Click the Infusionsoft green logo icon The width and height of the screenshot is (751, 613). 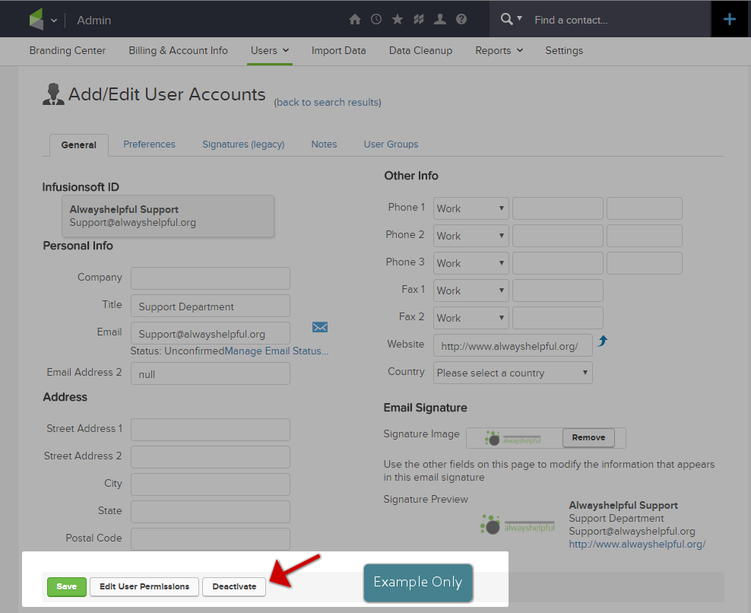pyautogui.click(x=36, y=19)
